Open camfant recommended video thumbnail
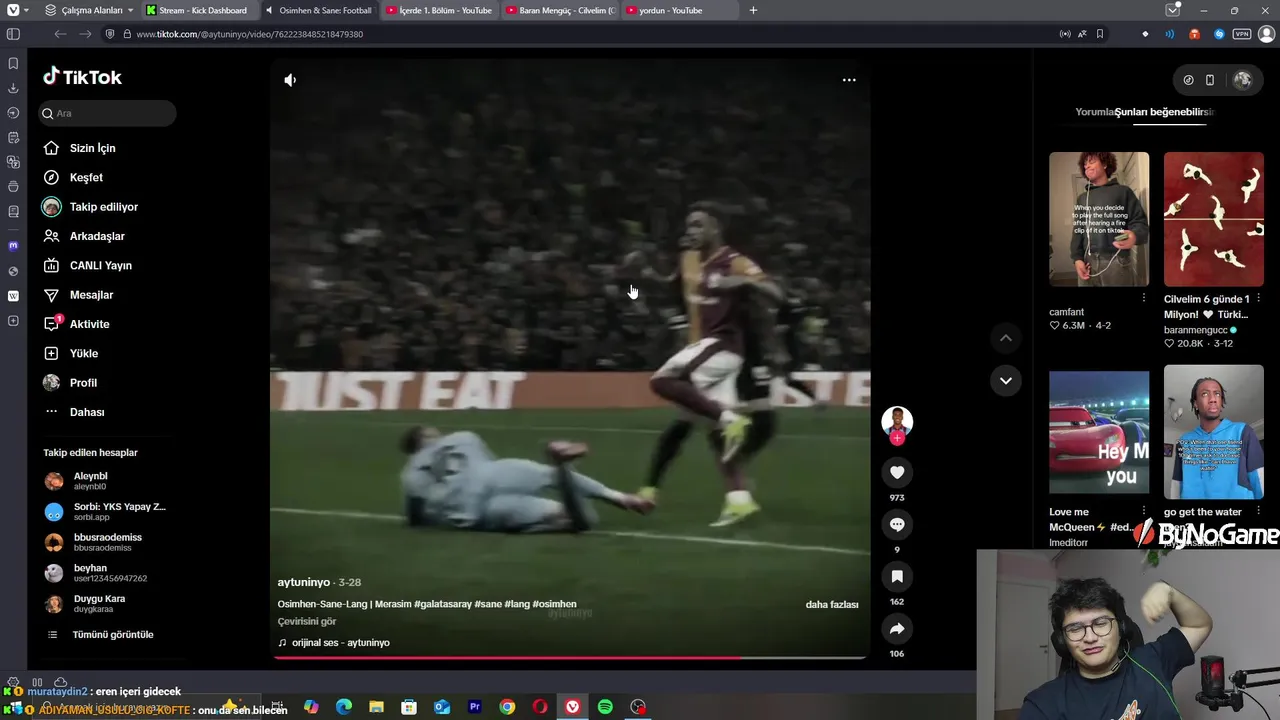This screenshot has width=1280, height=720. pos(1099,219)
